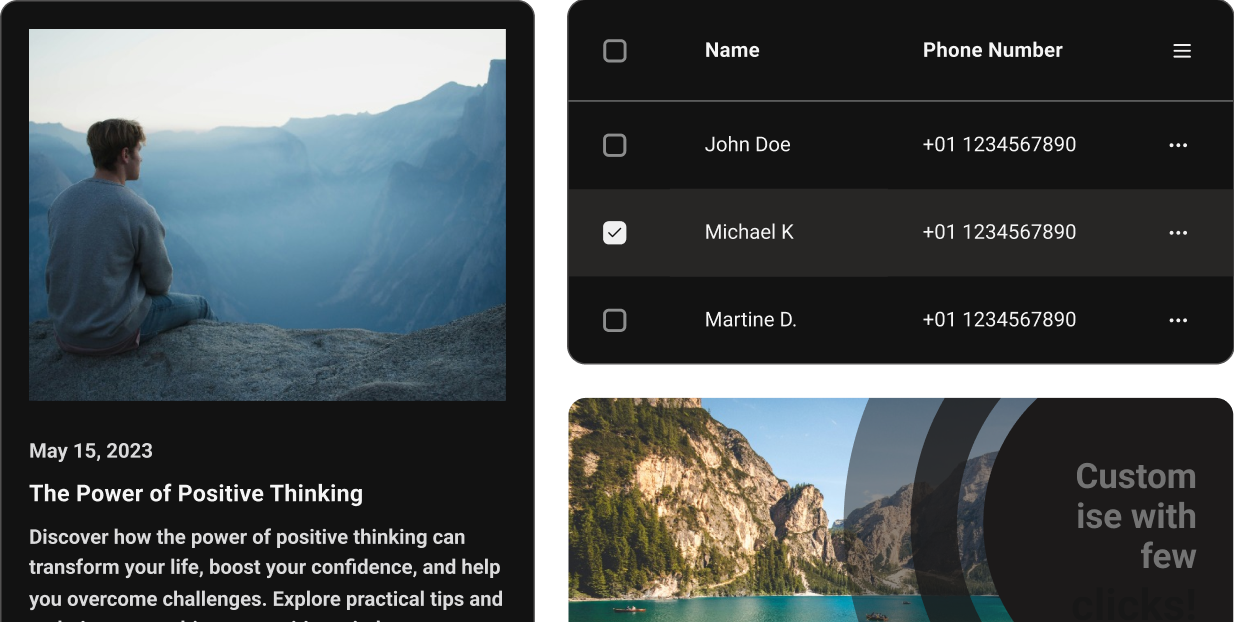The width and height of the screenshot is (1234, 622).
Task: Click the menu icon beside Phone Number column
Action: (1182, 50)
